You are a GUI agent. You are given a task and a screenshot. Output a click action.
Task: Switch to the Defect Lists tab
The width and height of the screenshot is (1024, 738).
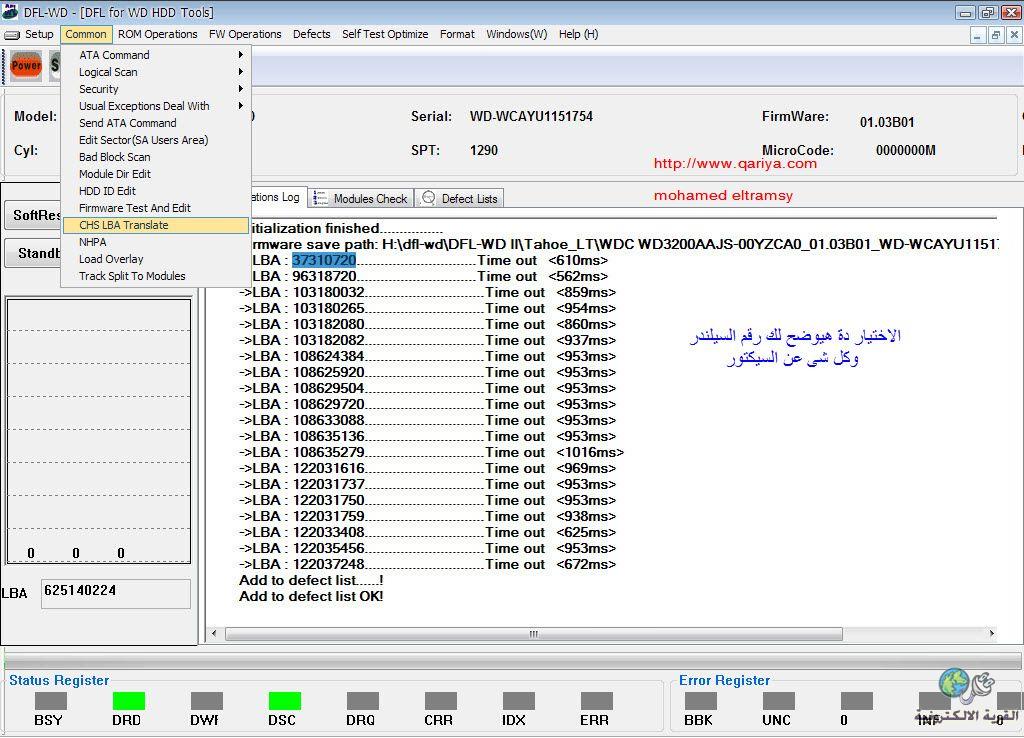tap(460, 198)
